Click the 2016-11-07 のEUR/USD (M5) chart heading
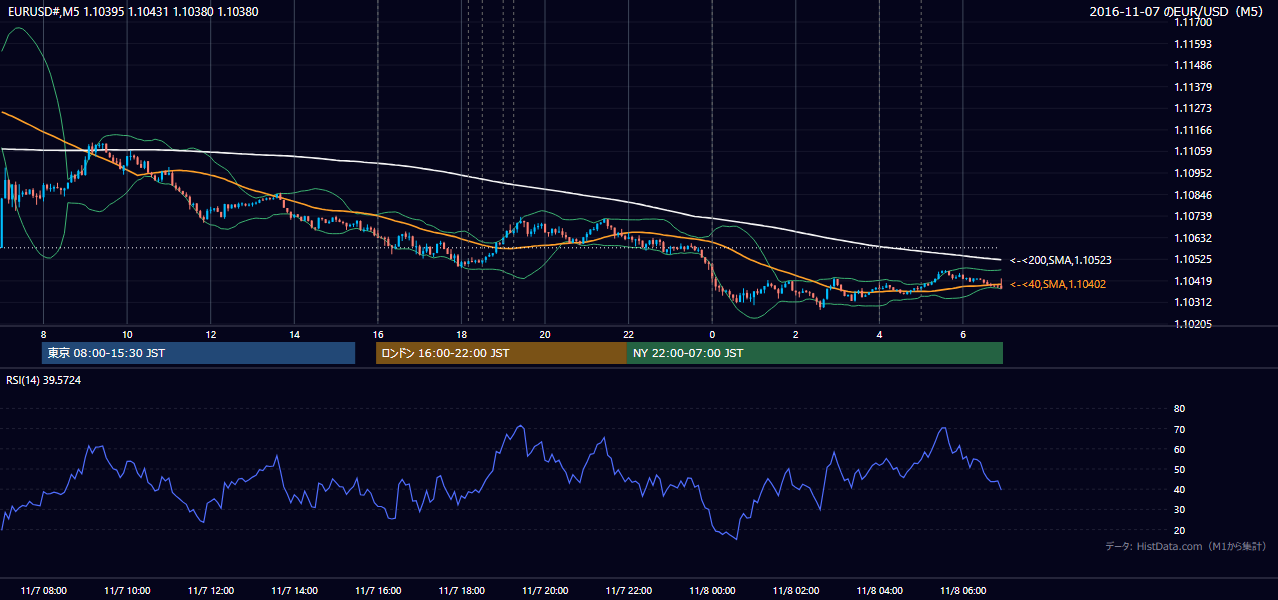Image resolution: width=1278 pixels, height=600 pixels. [x=1177, y=11]
